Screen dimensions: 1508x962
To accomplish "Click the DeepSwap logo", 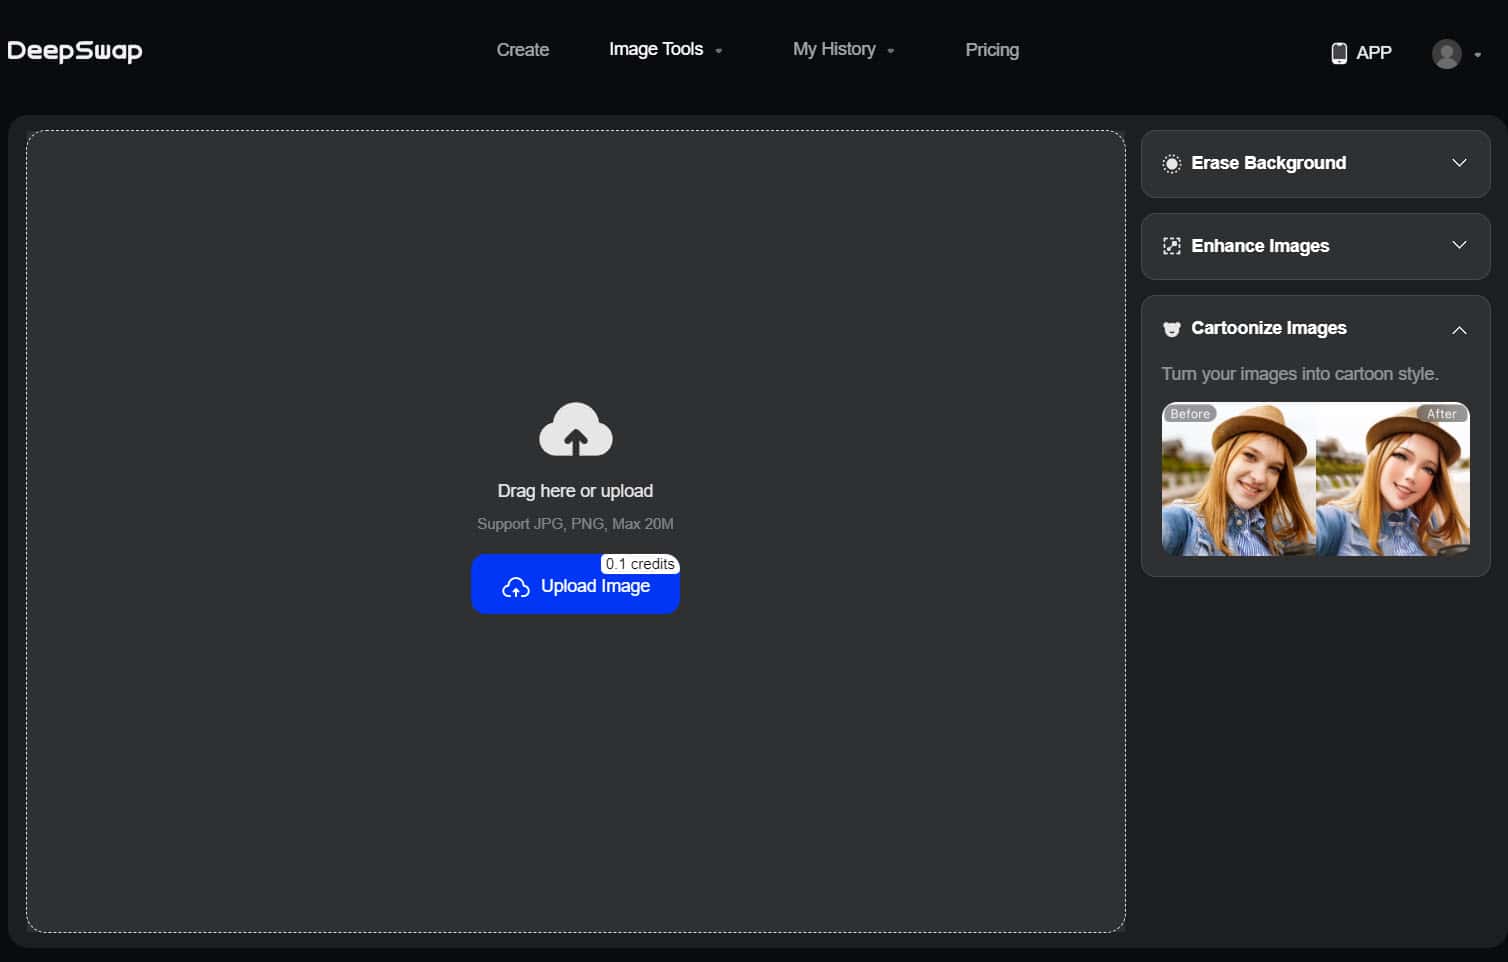I will 74,50.
